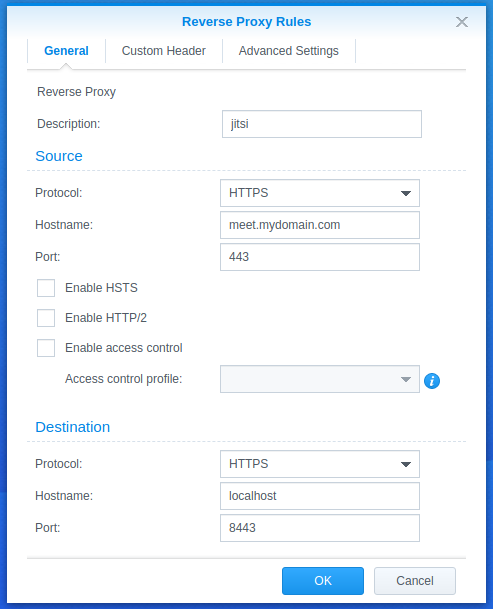Select the General tab
Viewport: 493px width, 609px height.
(x=66, y=51)
